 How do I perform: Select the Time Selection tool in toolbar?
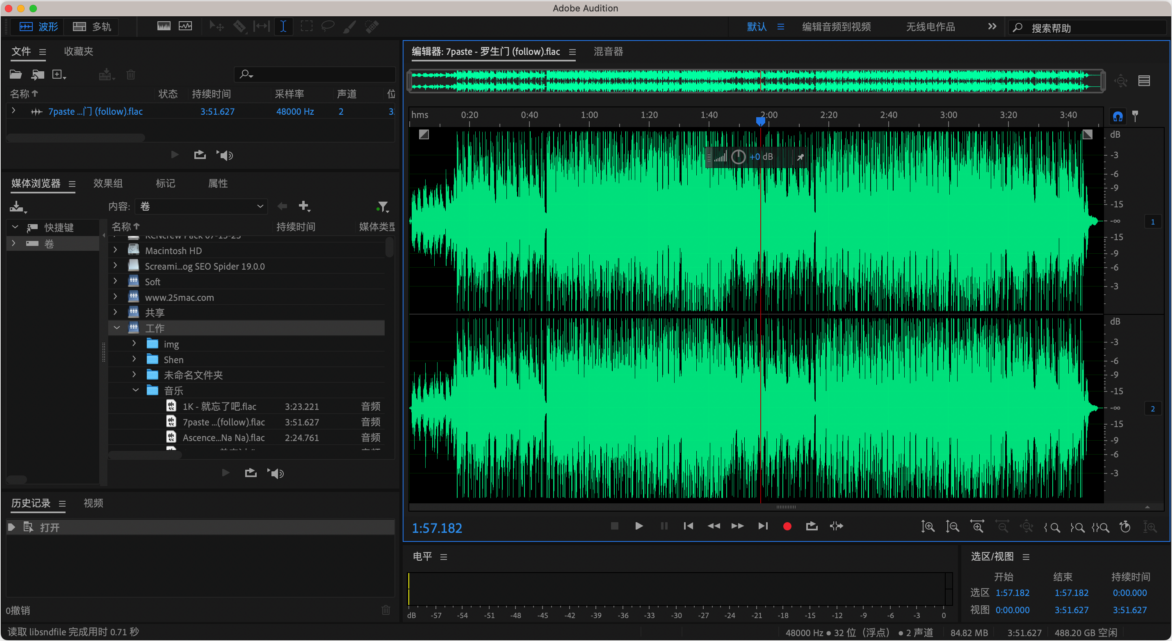point(283,26)
